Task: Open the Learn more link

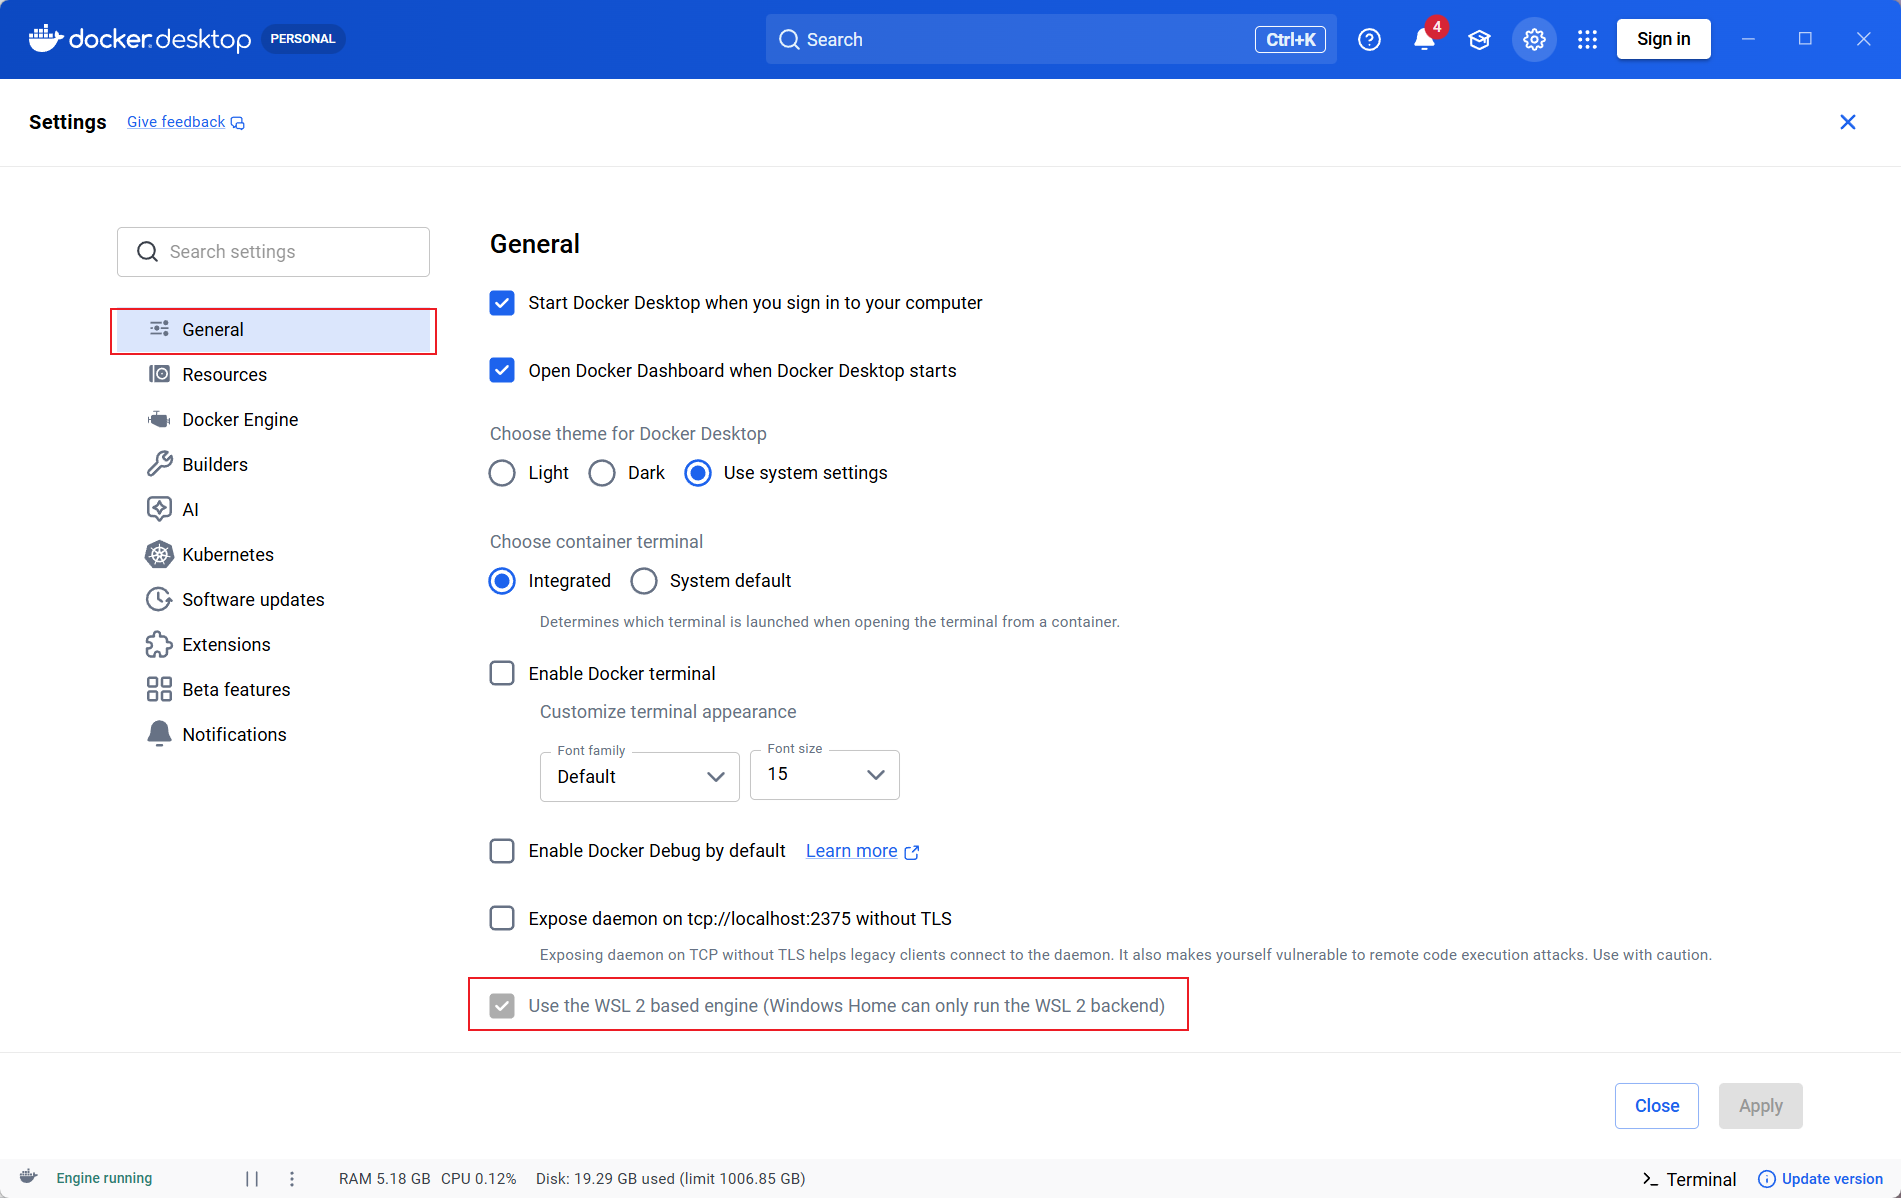Action: pyautogui.click(x=852, y=851)
